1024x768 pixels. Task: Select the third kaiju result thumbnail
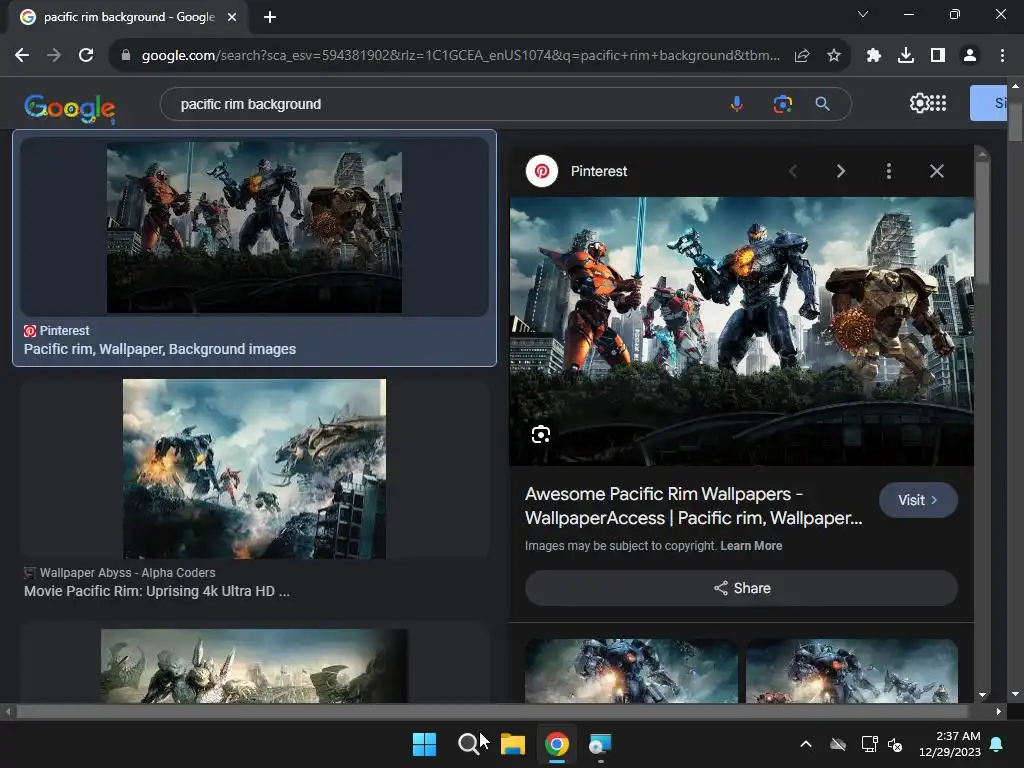click(254, 666)
